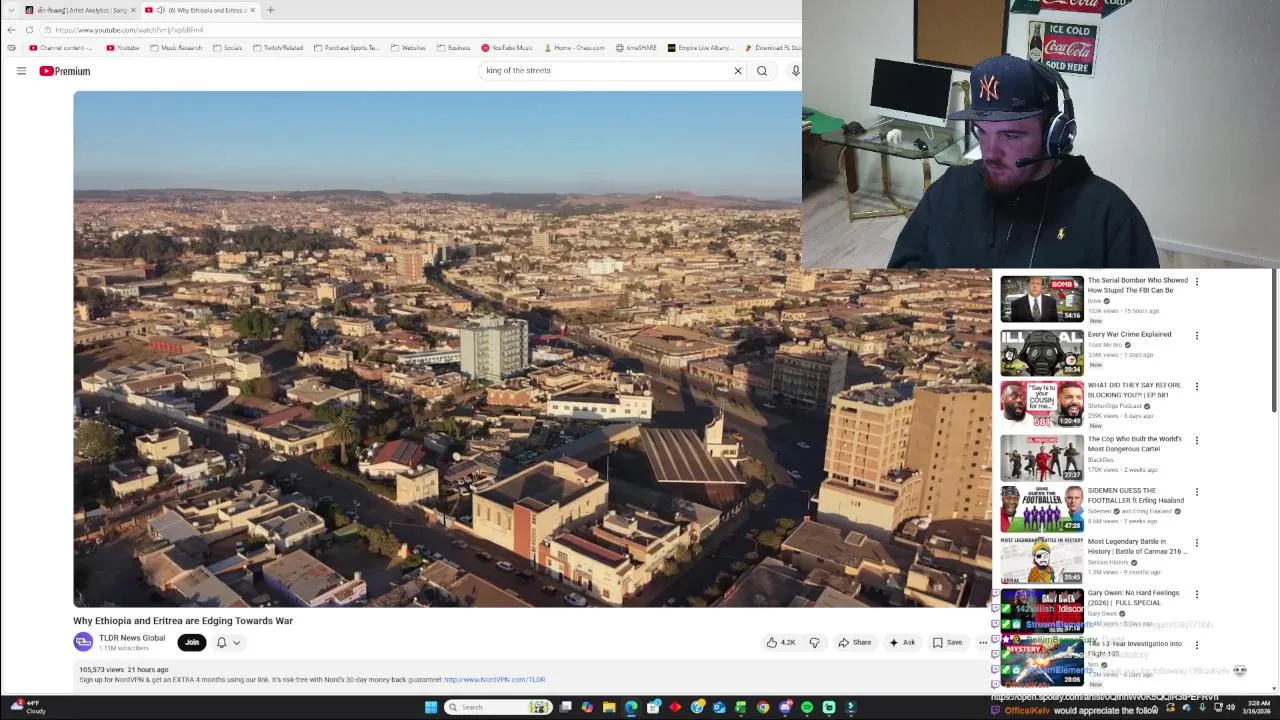This screenshot has width=1280, height=720.
Task: Open taskbar clock showing 3:28 AM
Action: coord(1259,707)
